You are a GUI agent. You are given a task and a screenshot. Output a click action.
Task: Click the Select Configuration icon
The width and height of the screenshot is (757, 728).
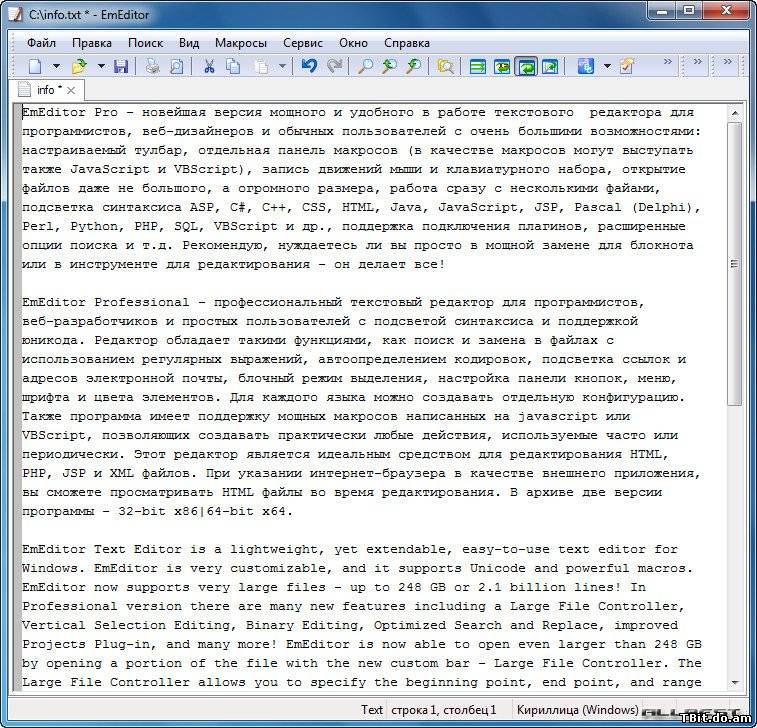[x=586, y=66]
